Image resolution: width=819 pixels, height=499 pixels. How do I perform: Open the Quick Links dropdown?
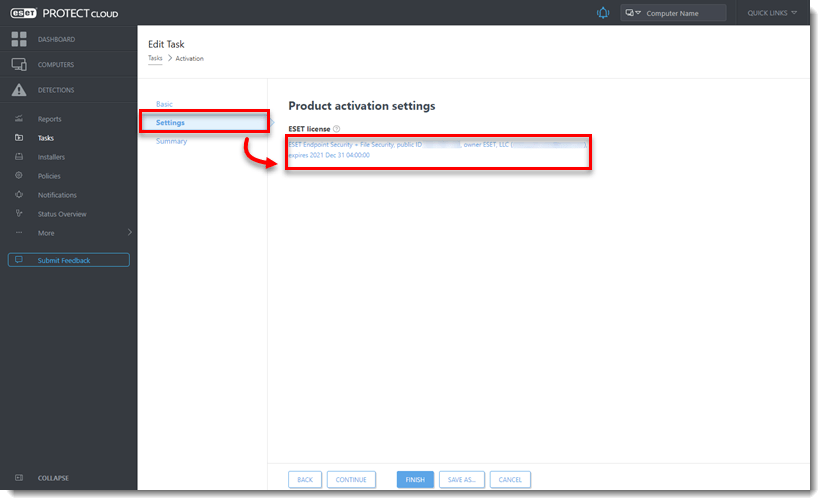(771, 13)
